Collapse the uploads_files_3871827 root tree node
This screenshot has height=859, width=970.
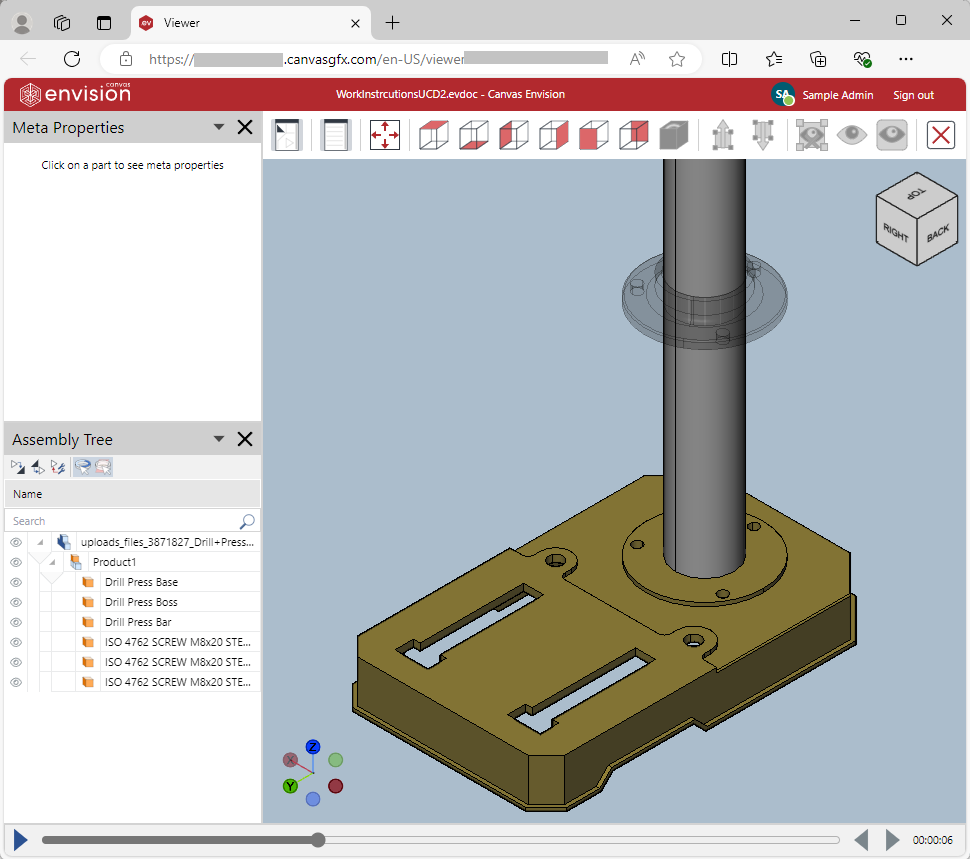tap(40, 542)
